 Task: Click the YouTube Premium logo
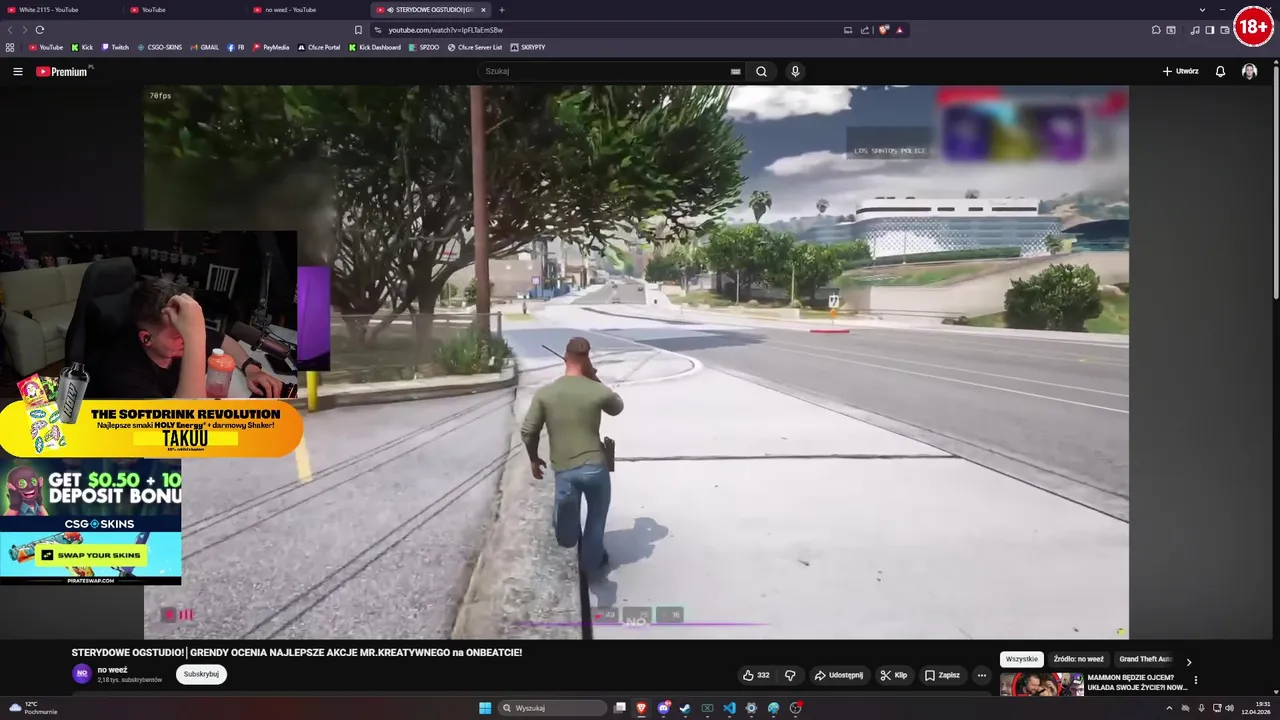[x=62, y=71]
